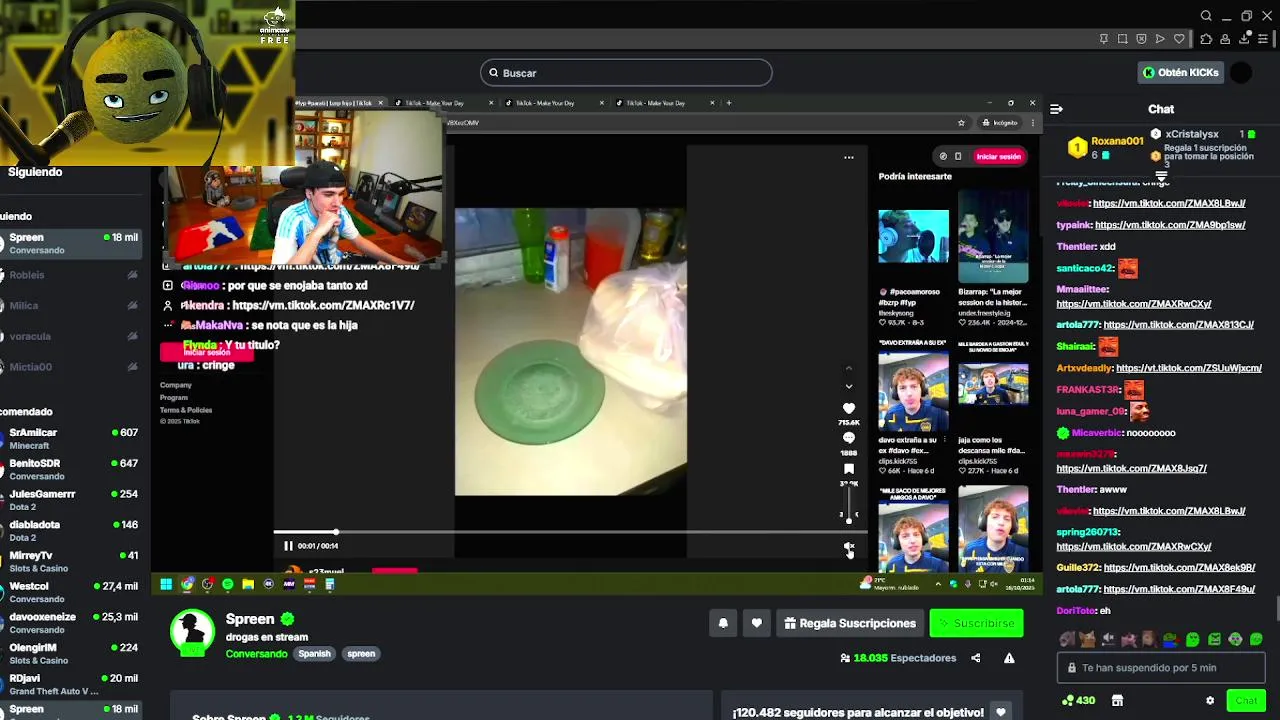Open the chat shop storefront icon
Image resolution: width=1280 pixels, height=720 pixels.
tap(1117, 700)
